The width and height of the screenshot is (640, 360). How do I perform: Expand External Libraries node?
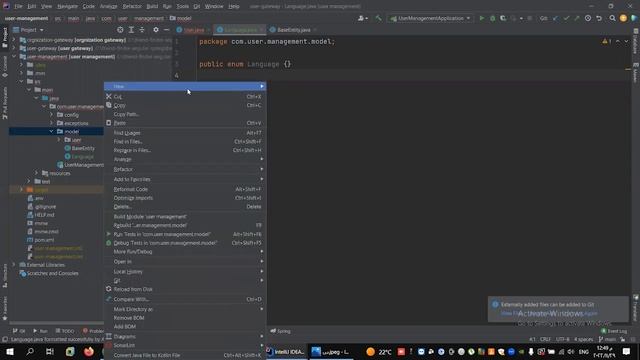pyautogui.click(x=13, y=265)
